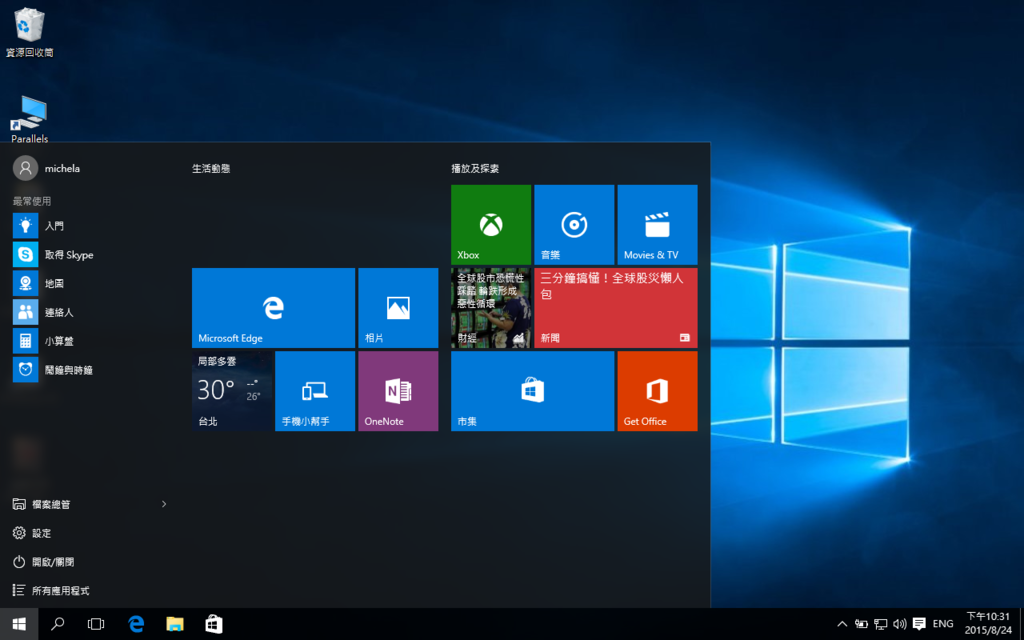Click the clock showing 下午10:31

pos(988,624)
